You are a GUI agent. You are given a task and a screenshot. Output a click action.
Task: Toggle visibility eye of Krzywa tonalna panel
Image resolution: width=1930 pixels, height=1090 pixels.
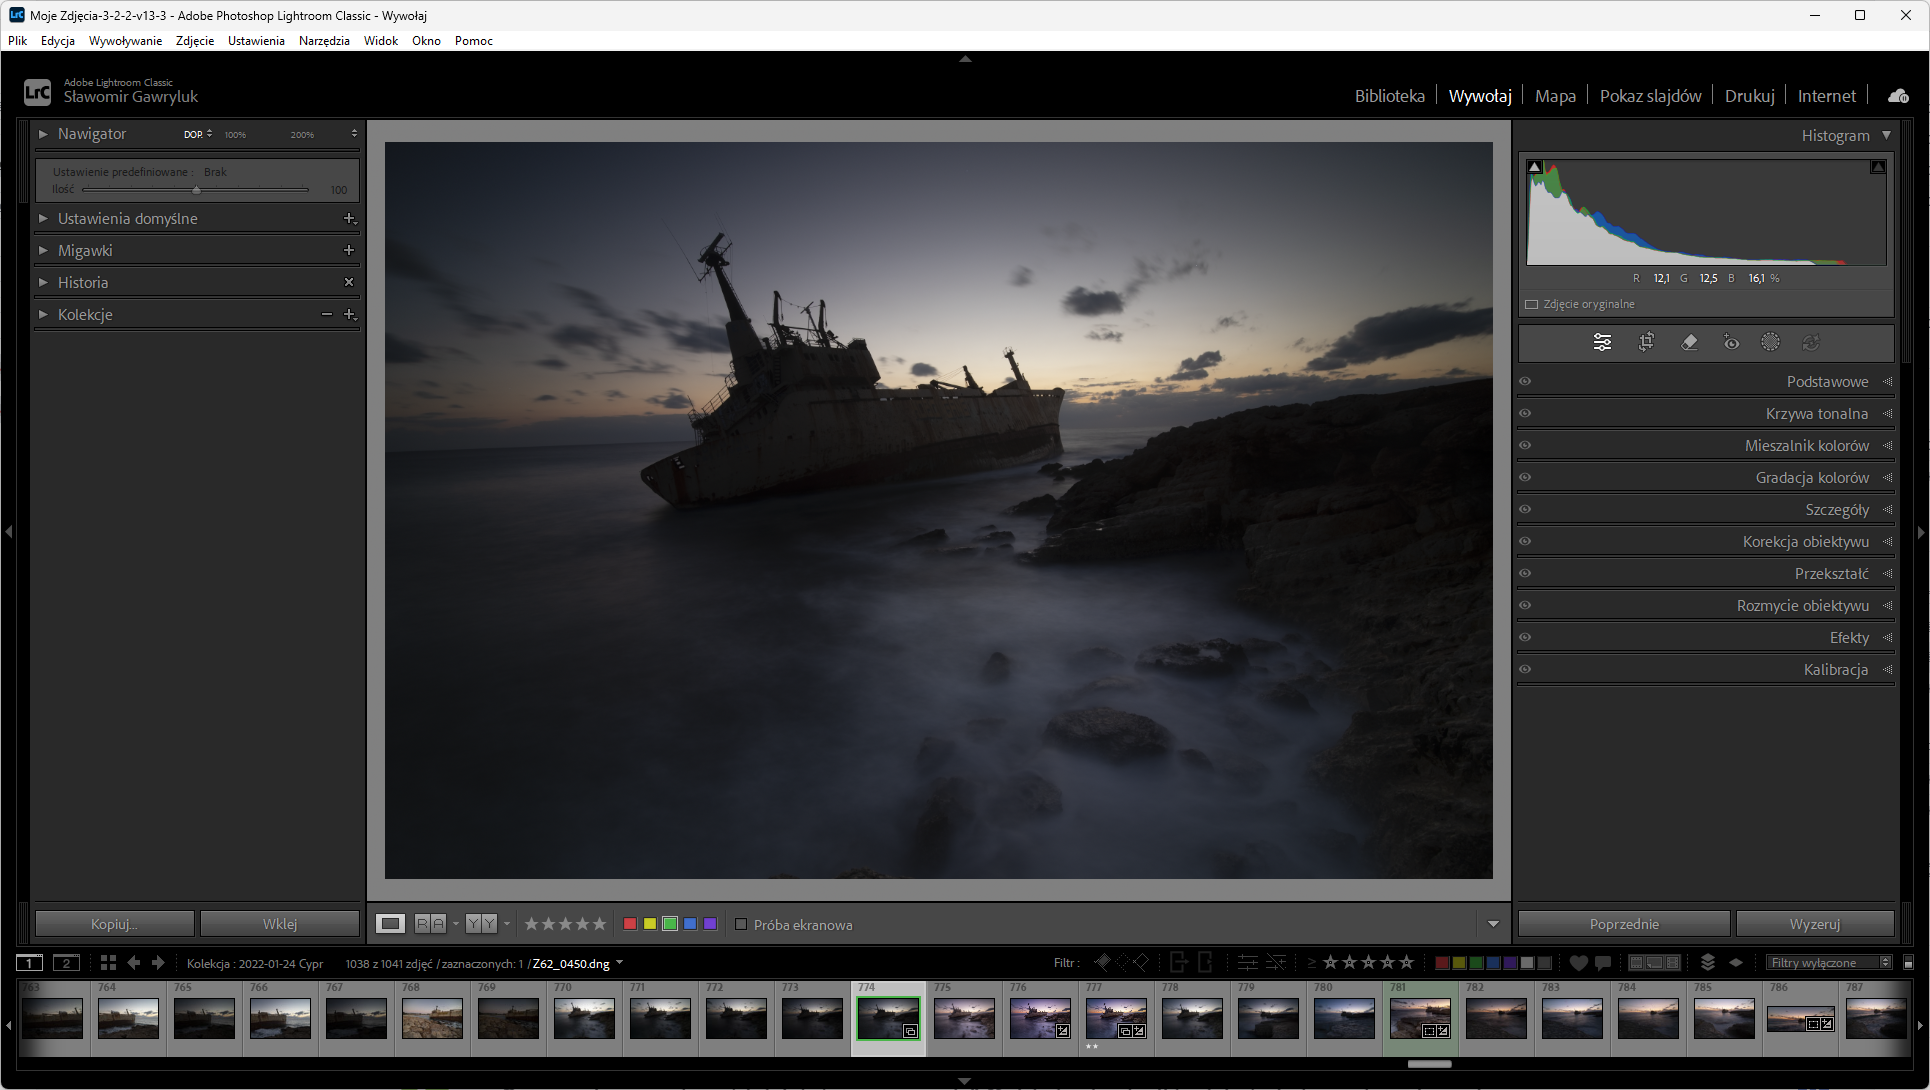coord(1525,413)
